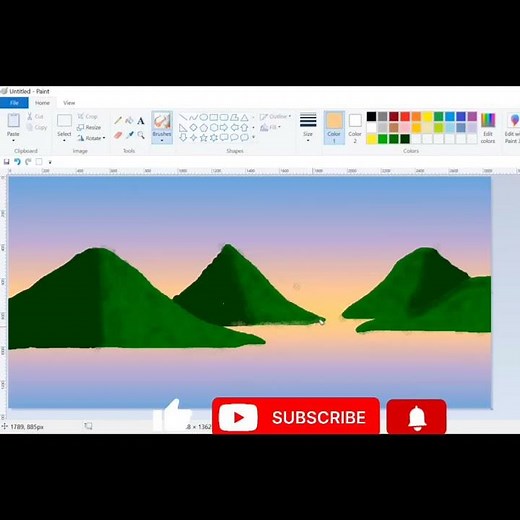520x520 pixels.
Task: Click the Crop button
Action: 87,116
